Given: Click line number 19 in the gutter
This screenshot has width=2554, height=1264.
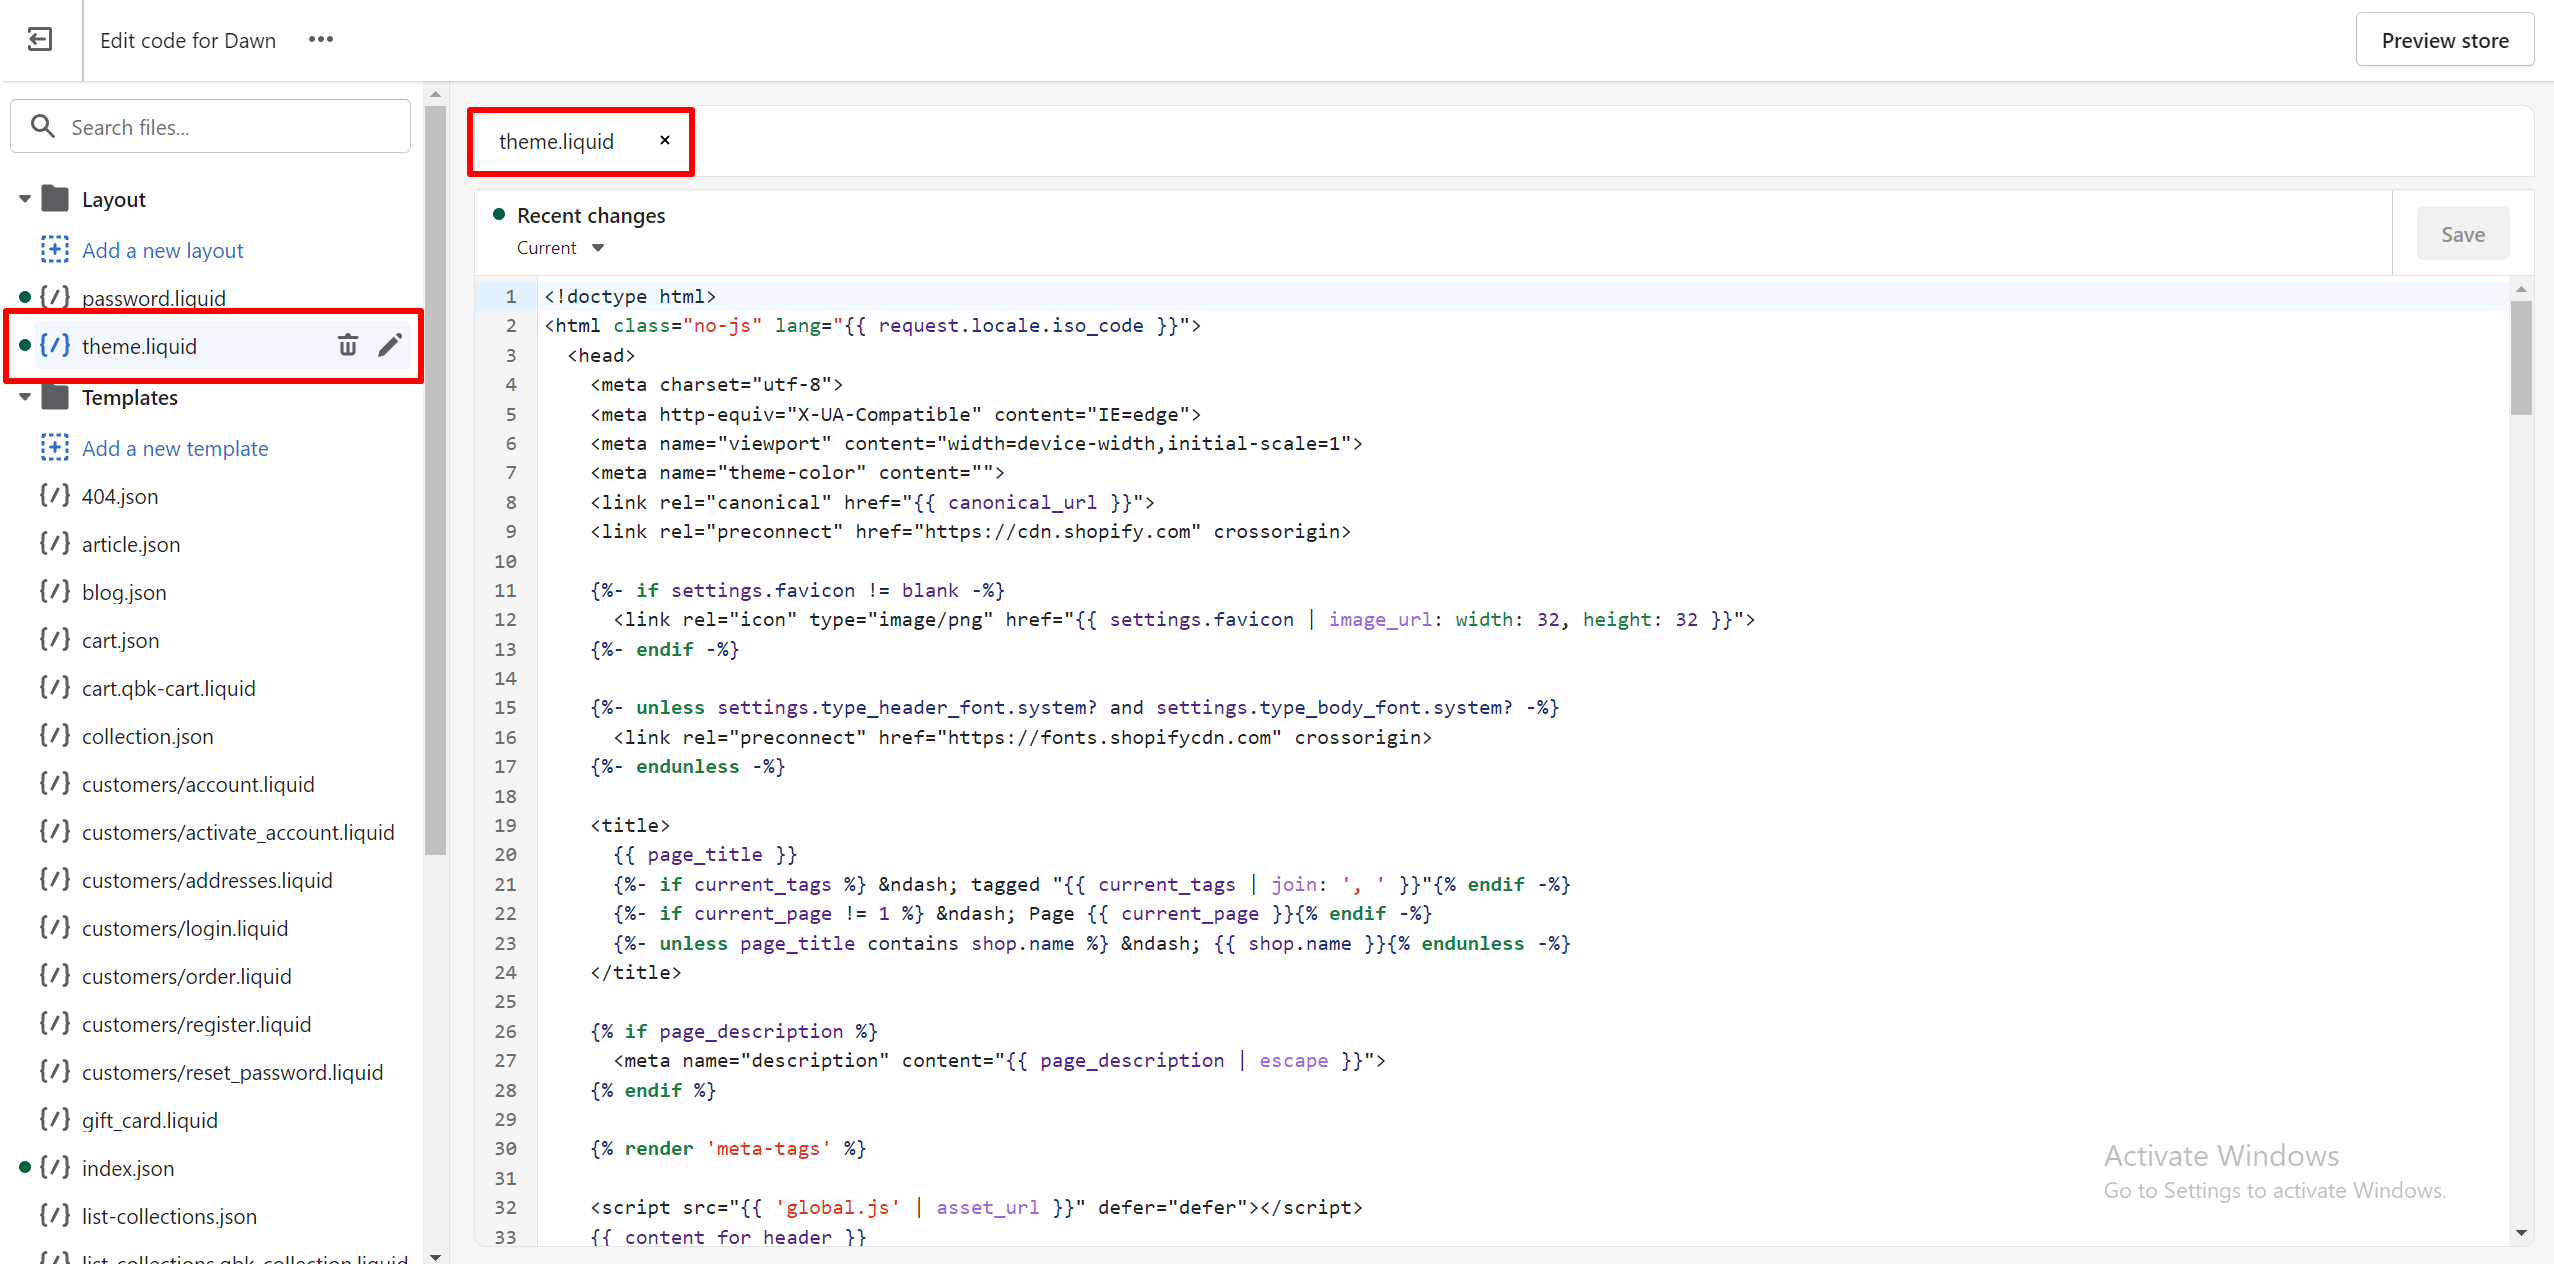Looking at the screenshot, I should tap(505, 825).
